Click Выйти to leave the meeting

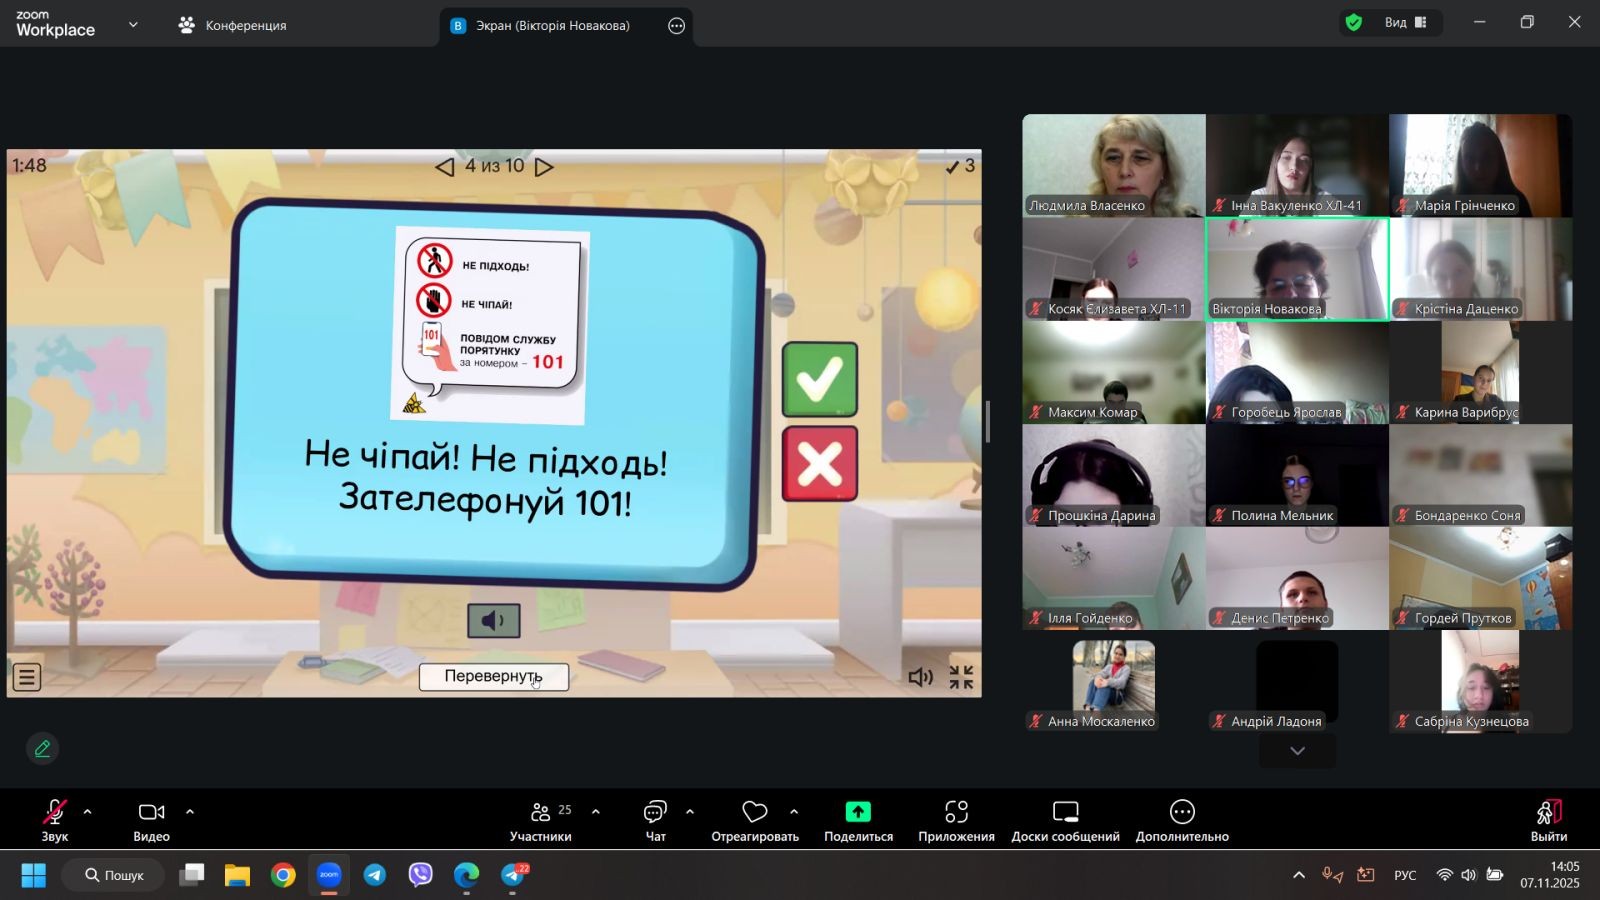coord(1548,820)
